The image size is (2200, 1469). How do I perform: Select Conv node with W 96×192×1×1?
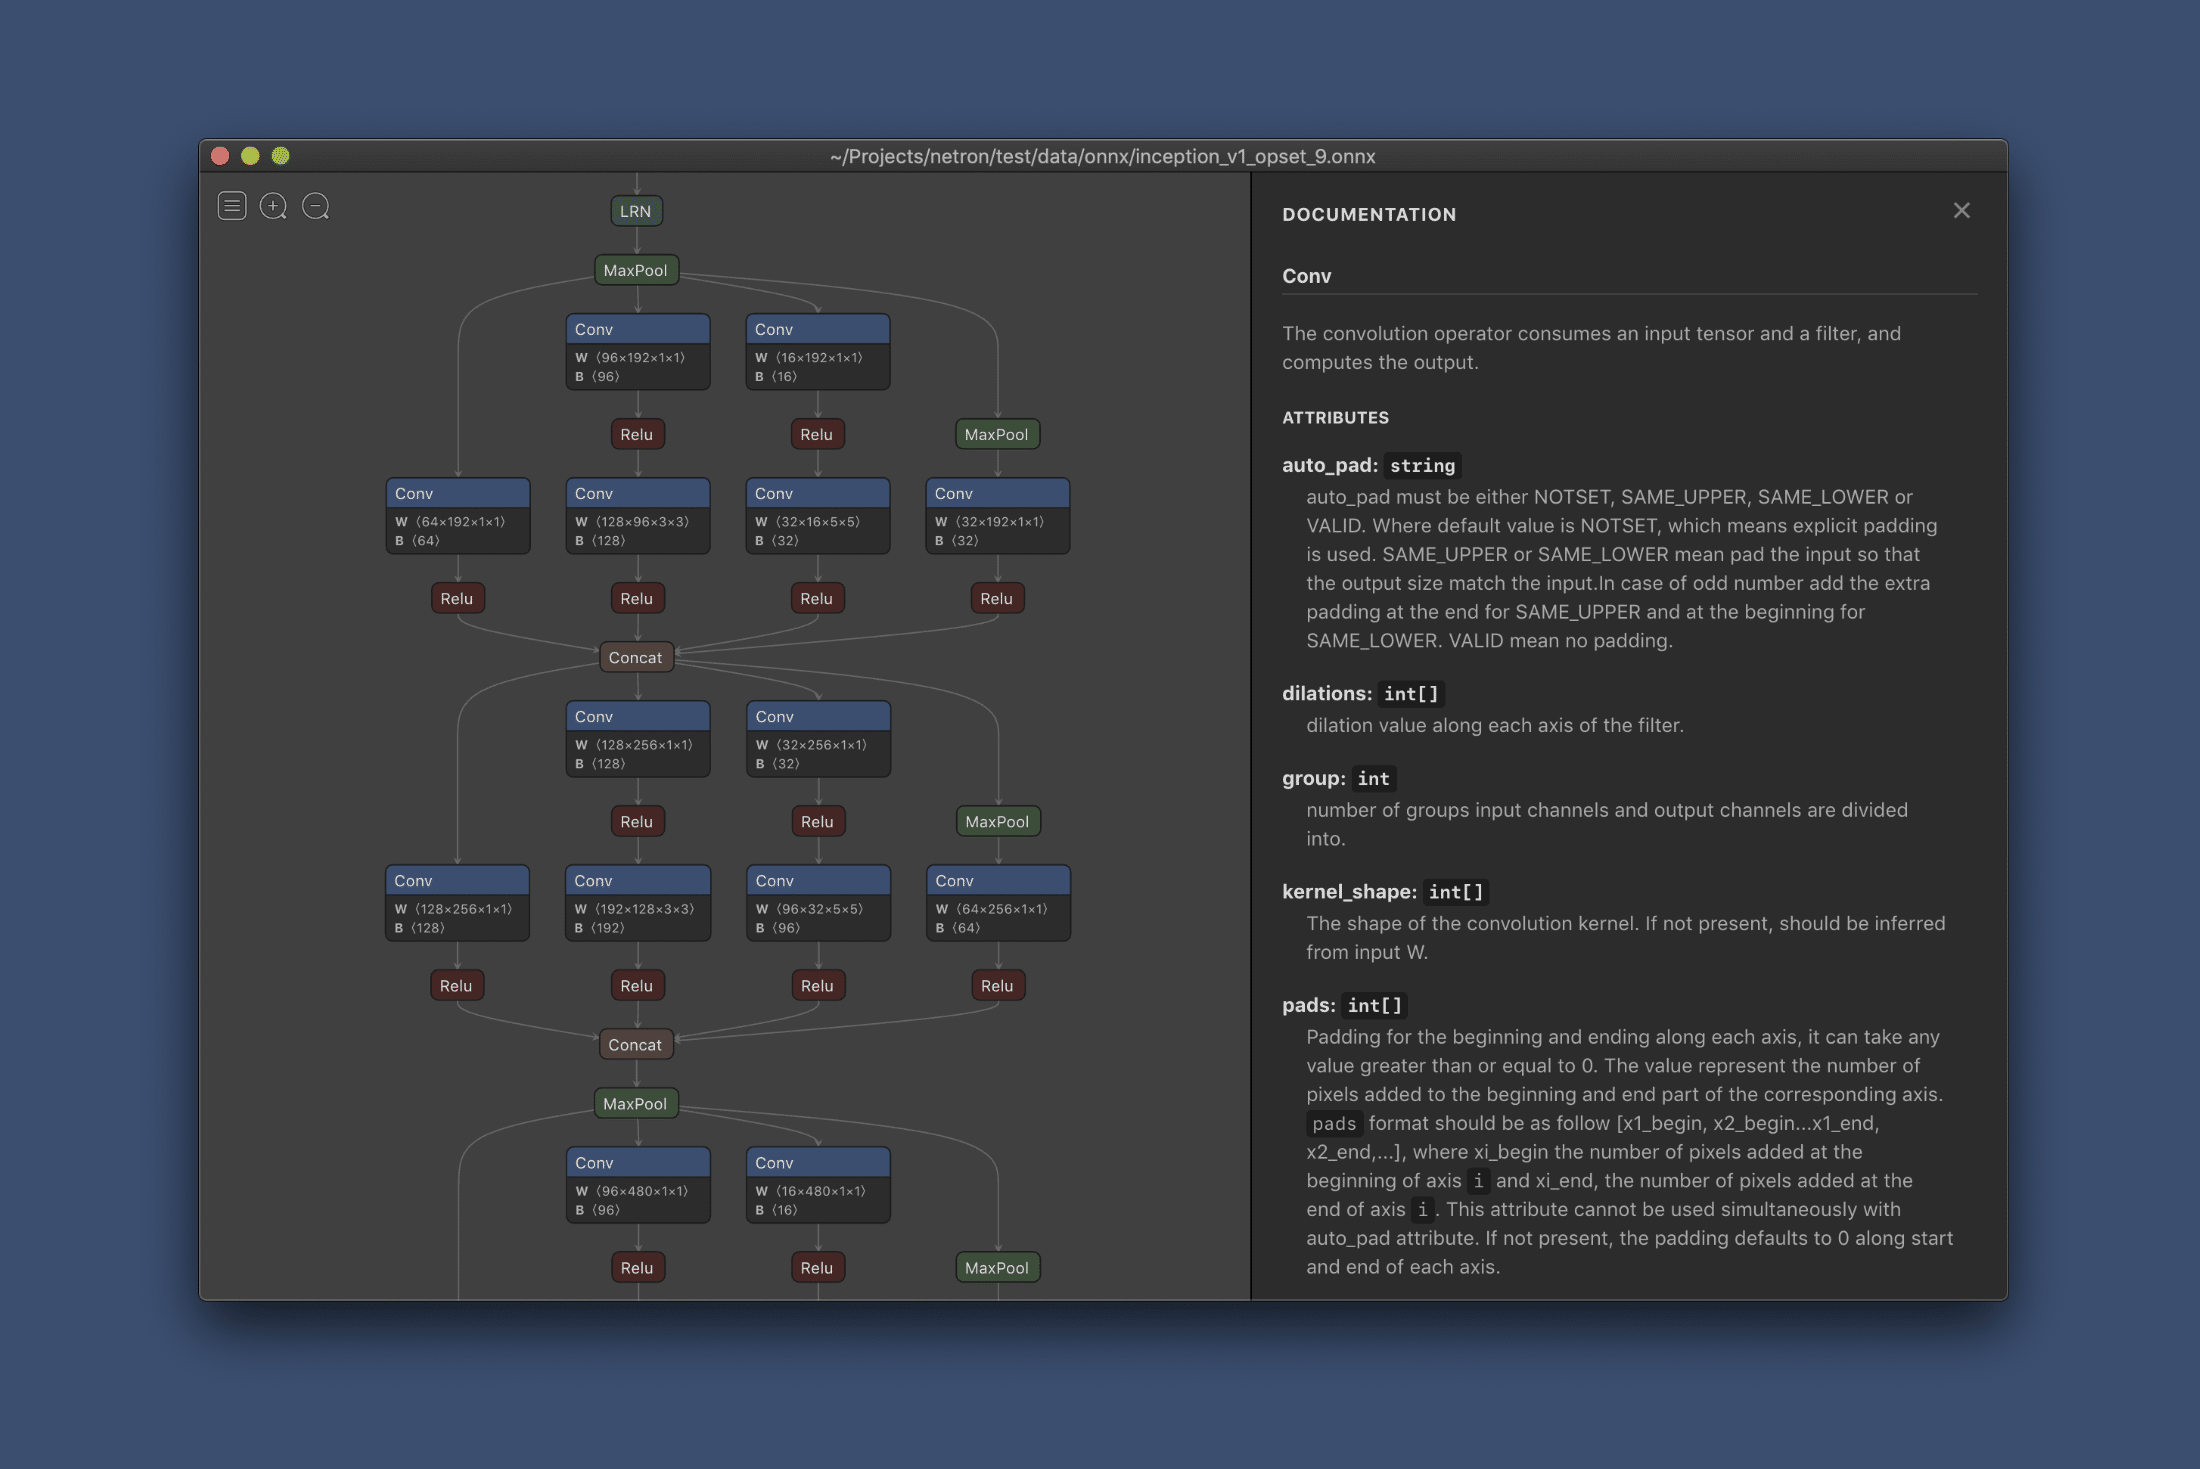point(638,352)
